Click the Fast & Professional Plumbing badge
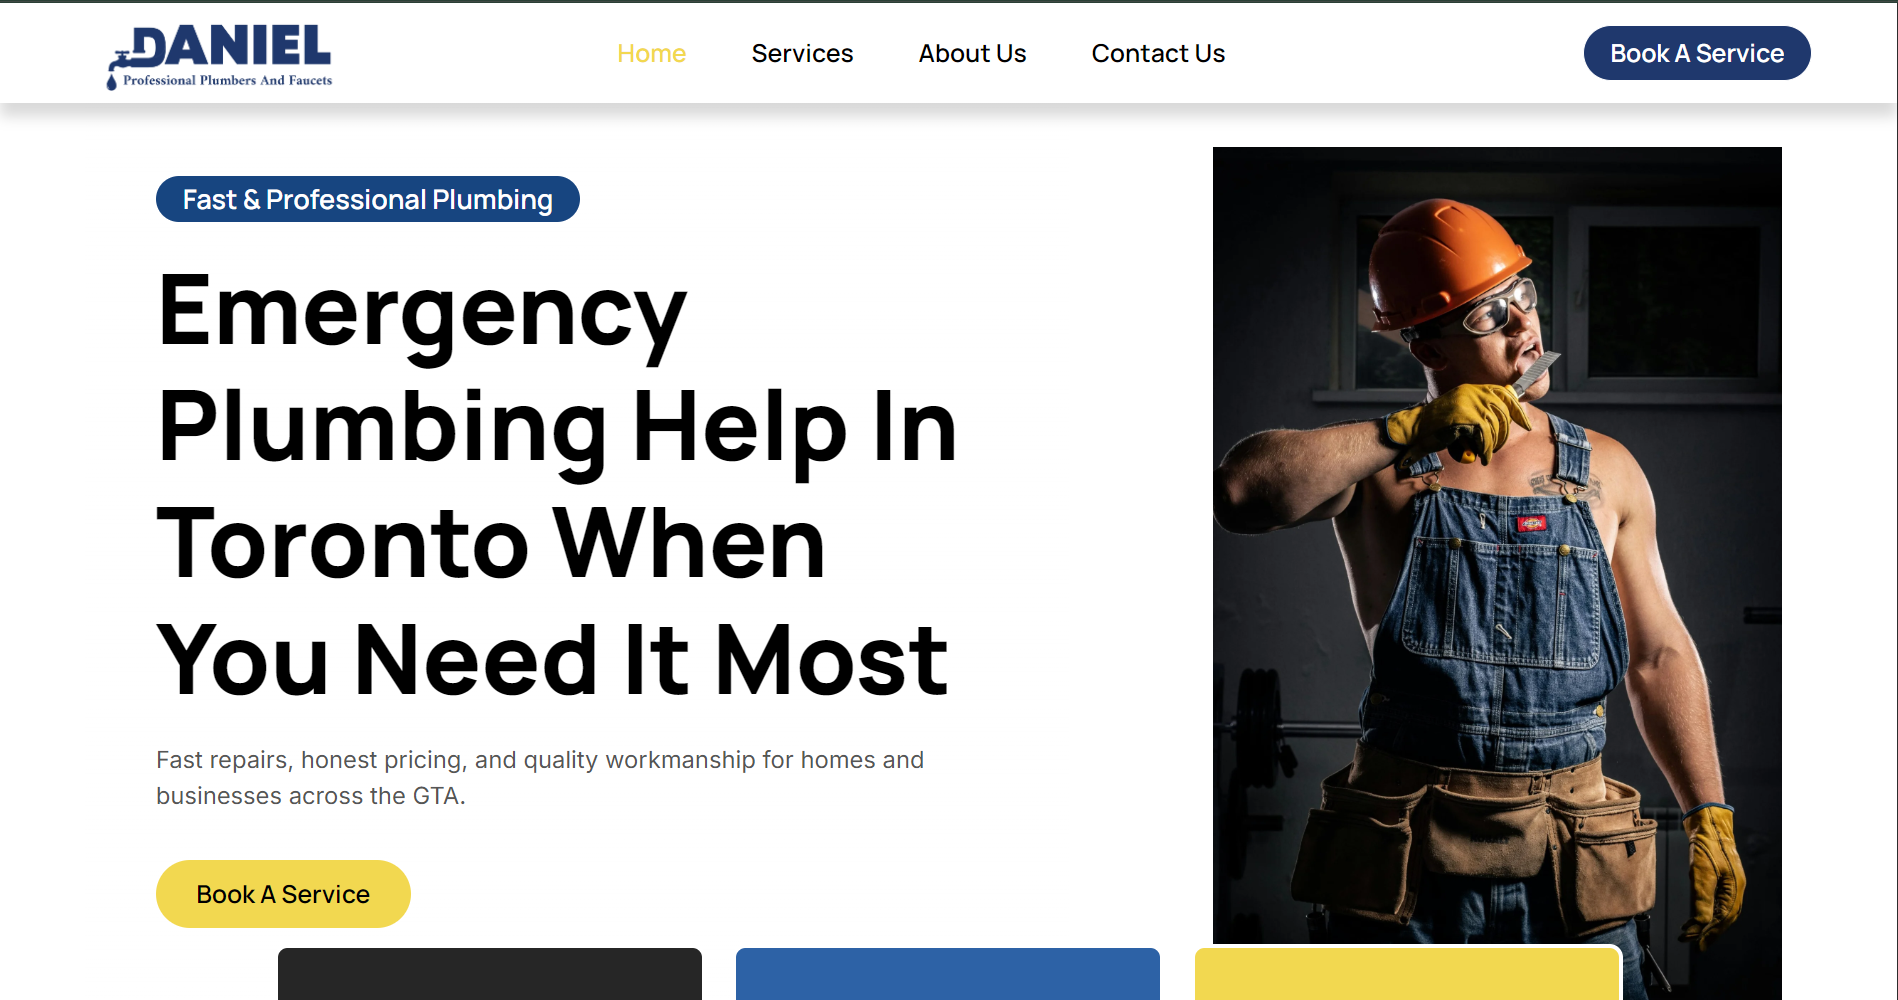The image size is (1898, 1000). (x=368, y=199)
